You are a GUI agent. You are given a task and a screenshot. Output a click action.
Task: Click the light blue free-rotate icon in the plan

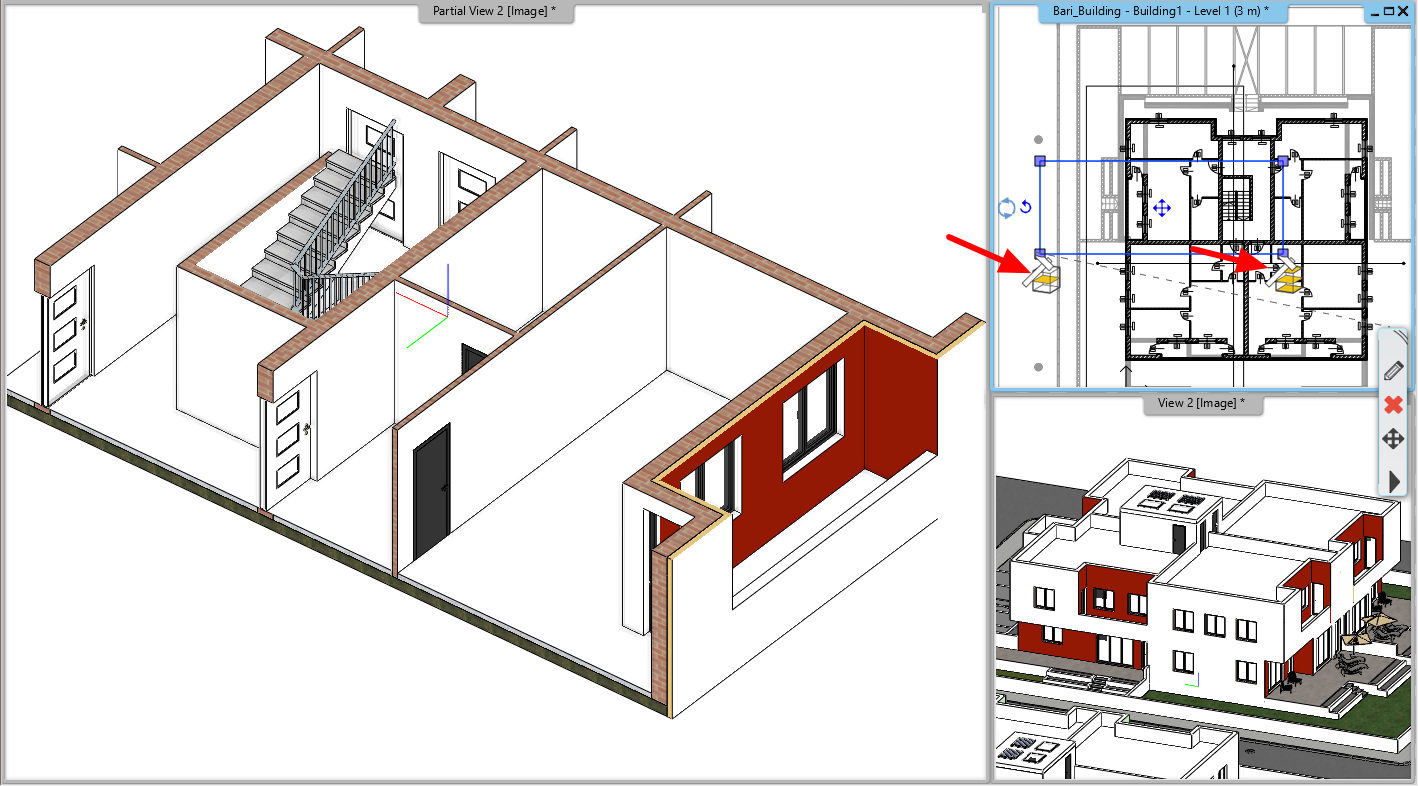[1005, 206]
